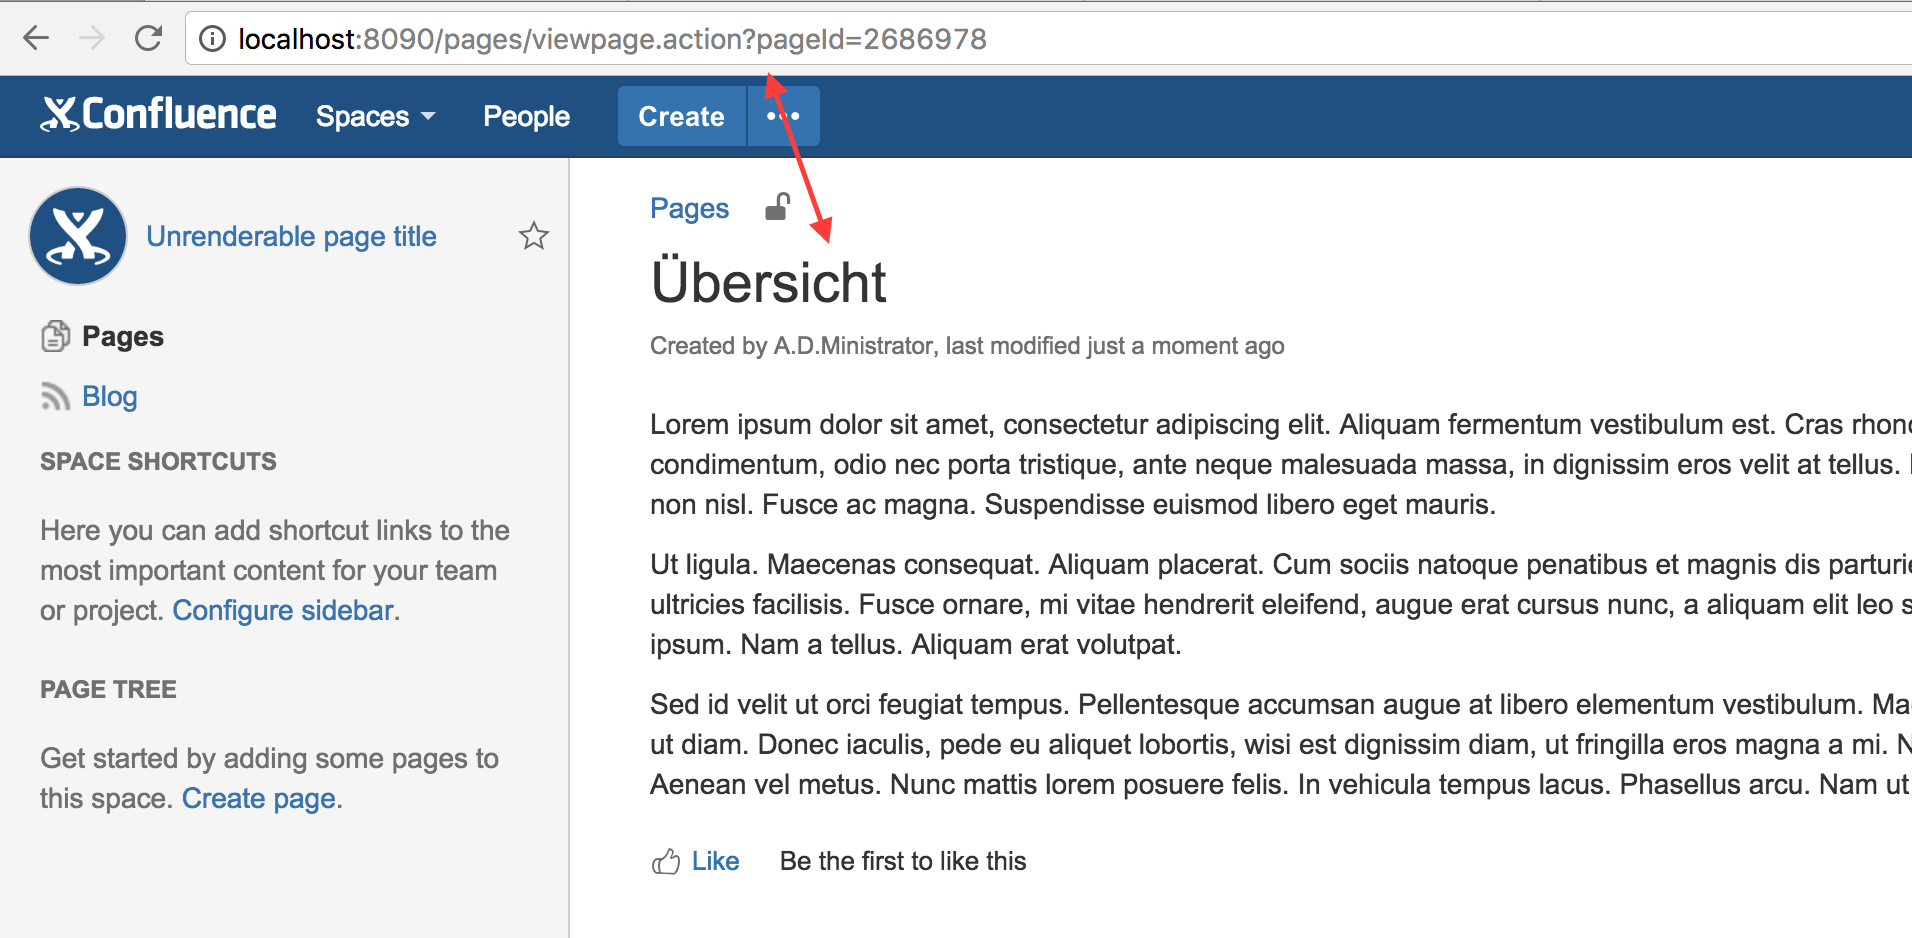Open page restrictions via the padlock icon
Image resolution: width=1912 pixels, height=938 pixels.
click(777, 207)
